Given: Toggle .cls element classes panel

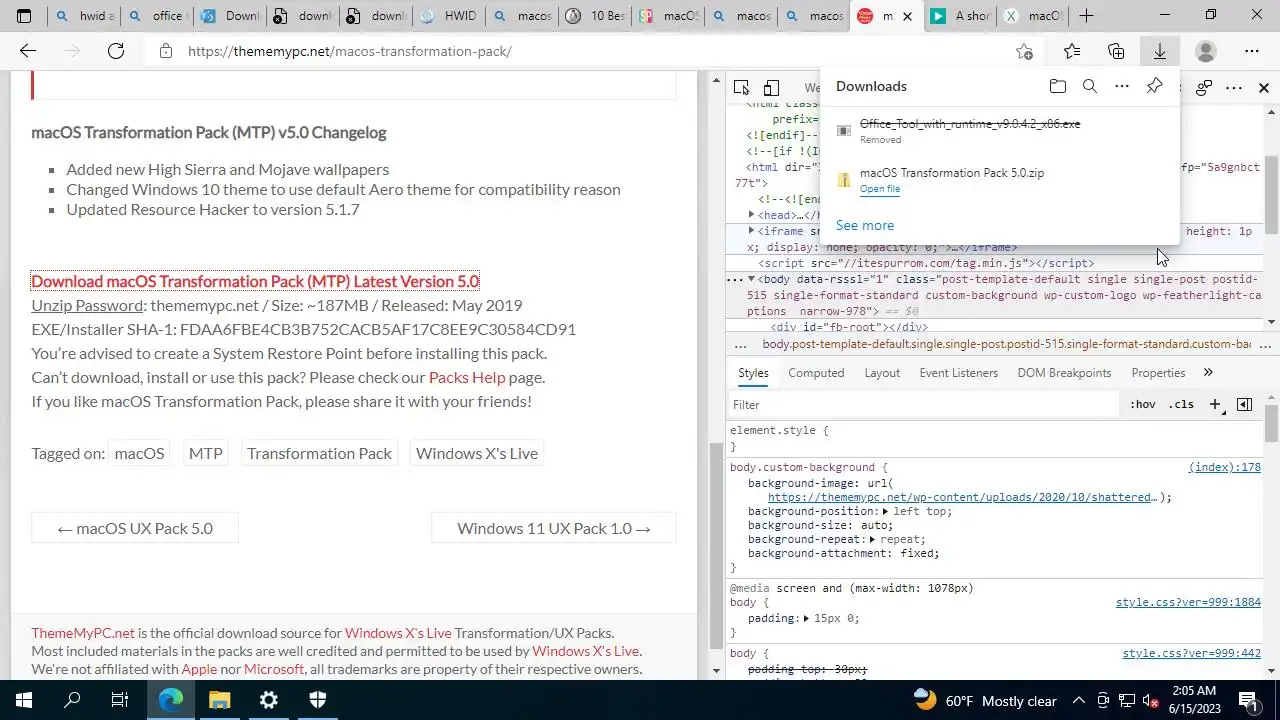Looking at the screenshot, I should [1182, 405].
